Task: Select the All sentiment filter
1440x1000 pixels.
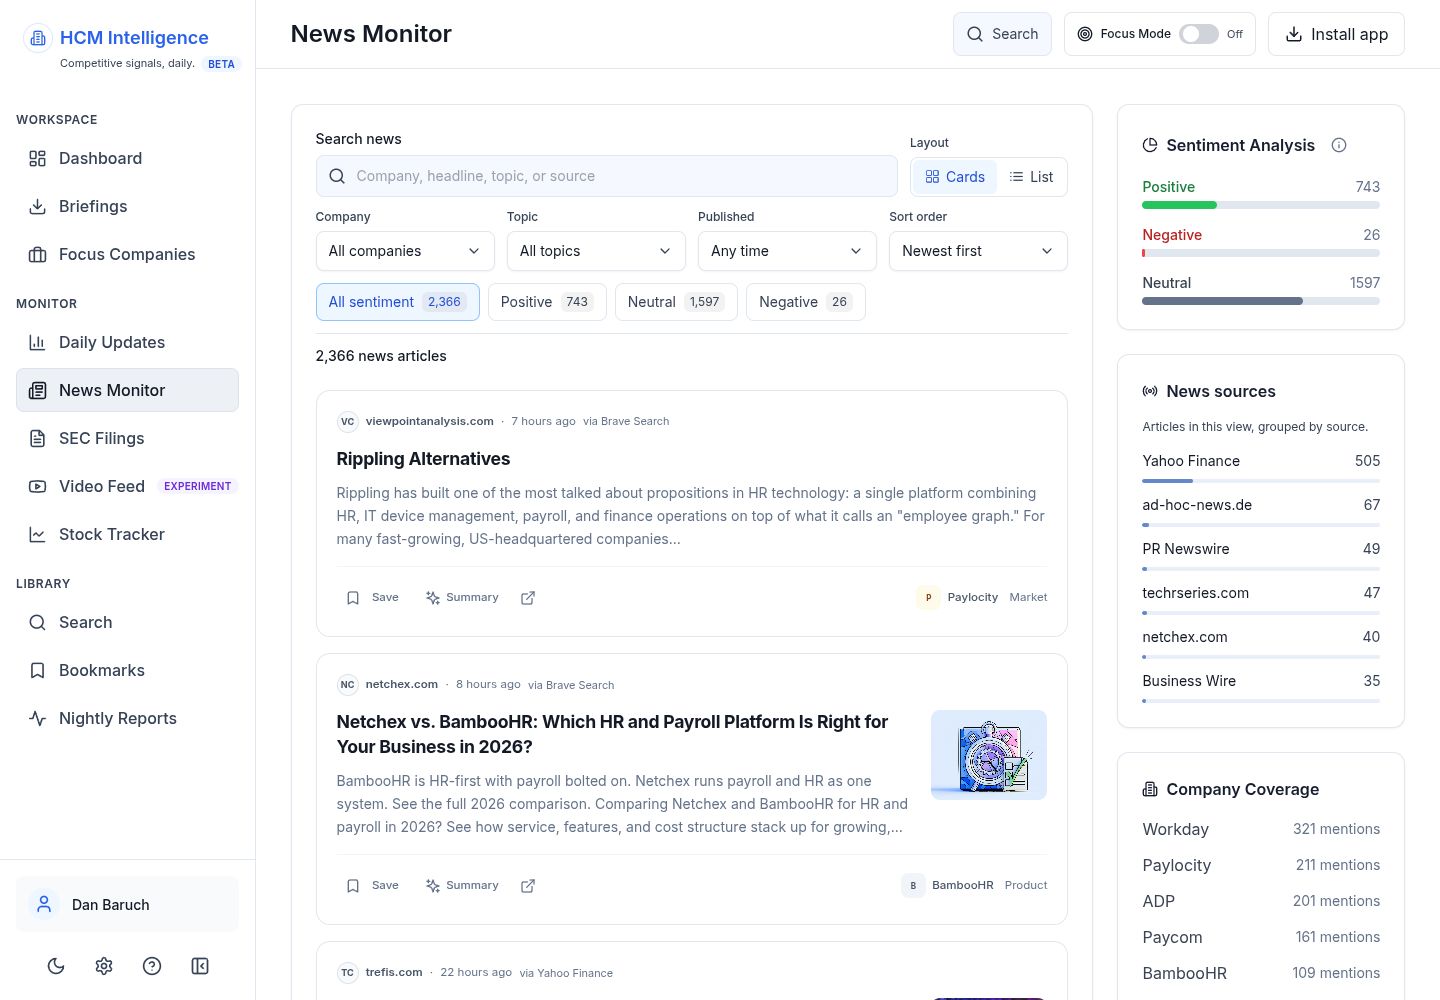Action: 398,302
